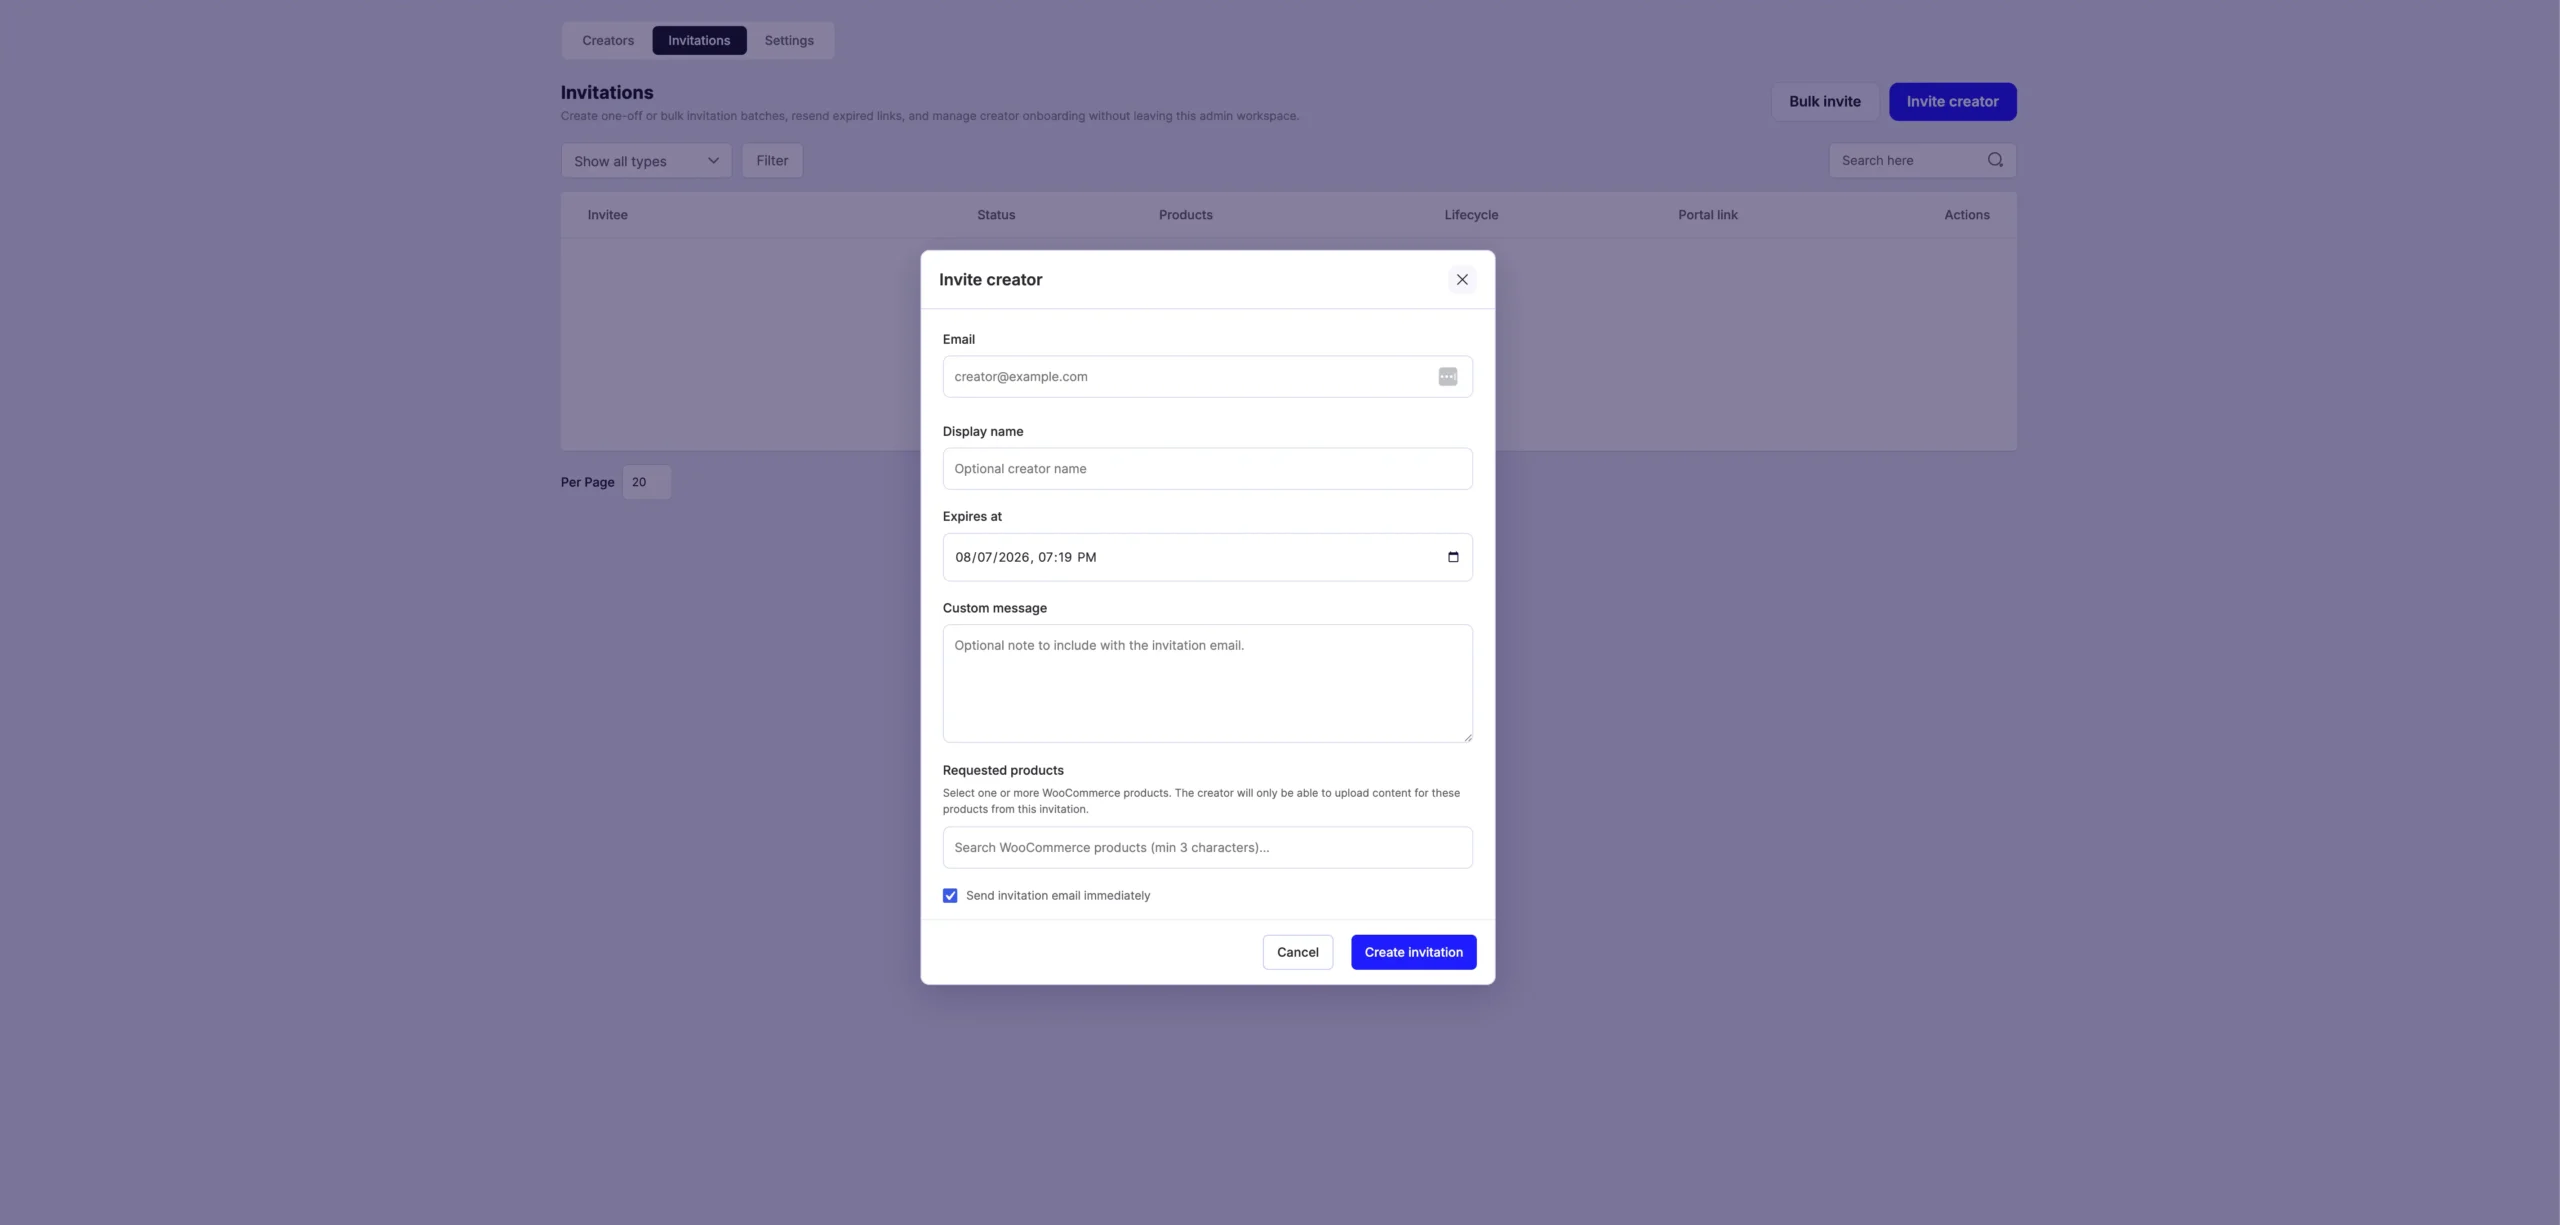This screenshot has height=1225, width=2560.
Task: Focus the WooCommerce products search field
Action: click(x=1207, y=848)
